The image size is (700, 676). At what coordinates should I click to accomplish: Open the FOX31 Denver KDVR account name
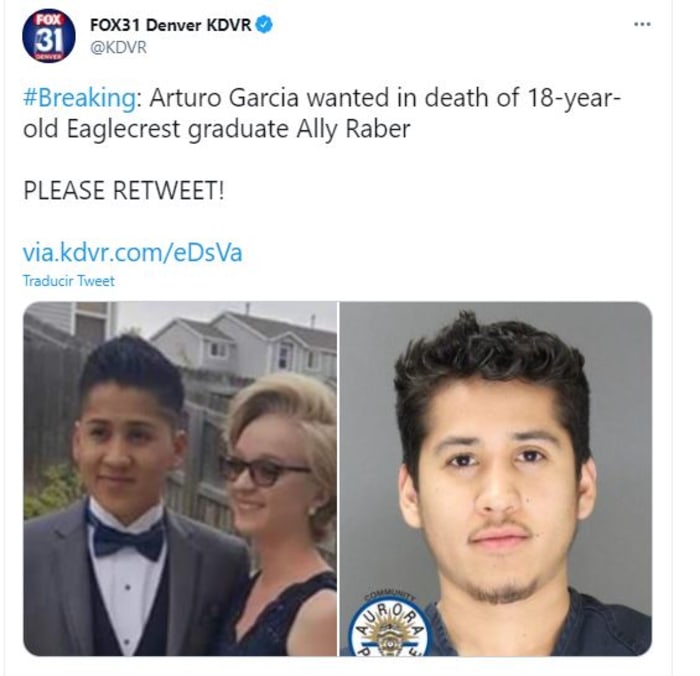point(171,25)
